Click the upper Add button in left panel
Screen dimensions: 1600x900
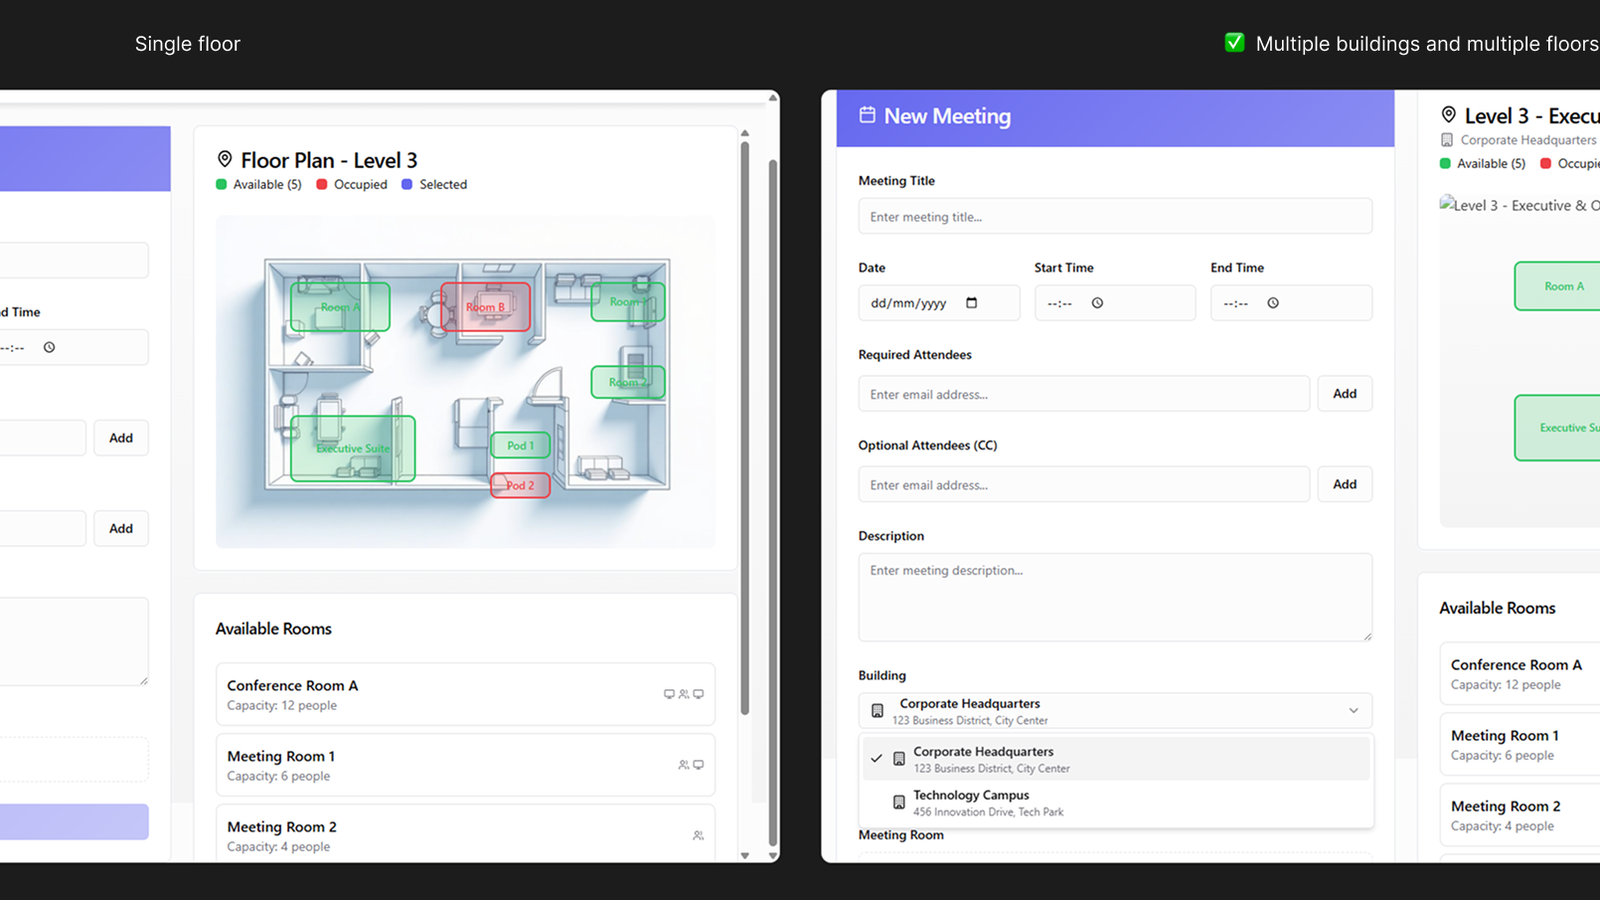[x=121, y=438]
